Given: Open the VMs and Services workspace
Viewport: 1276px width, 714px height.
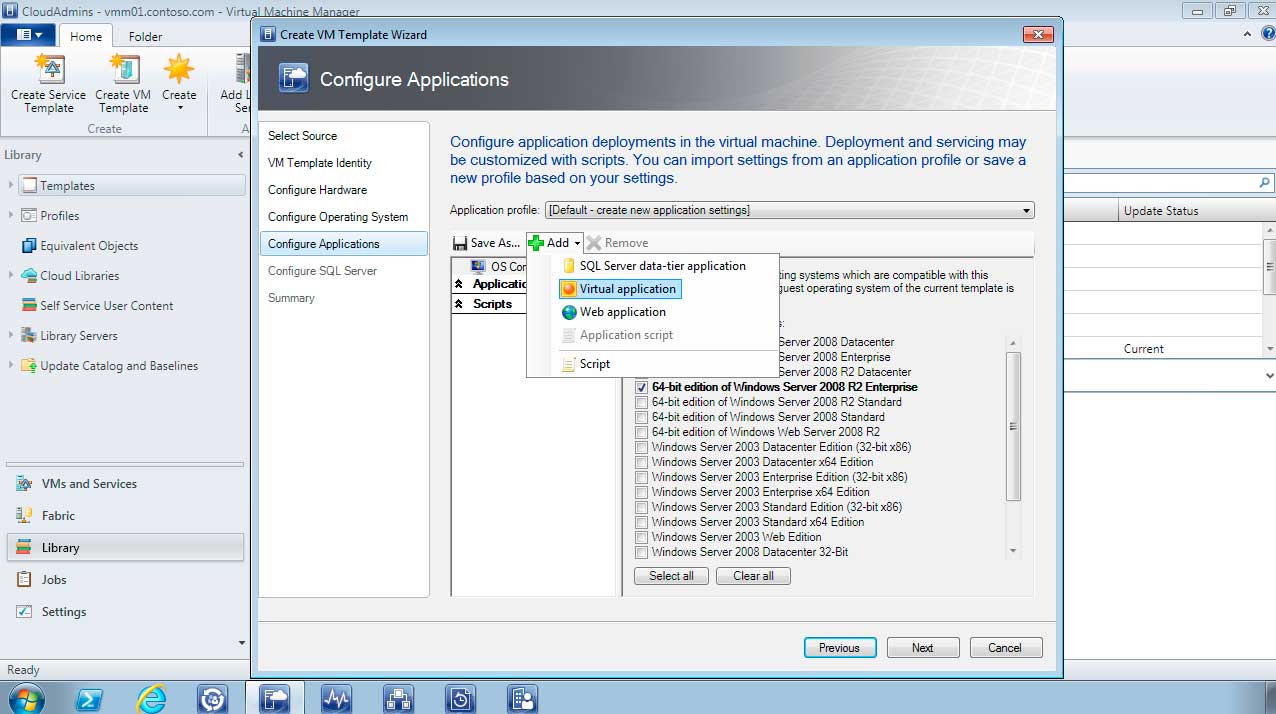Looking at the screenshot, I should pos(125,484).
